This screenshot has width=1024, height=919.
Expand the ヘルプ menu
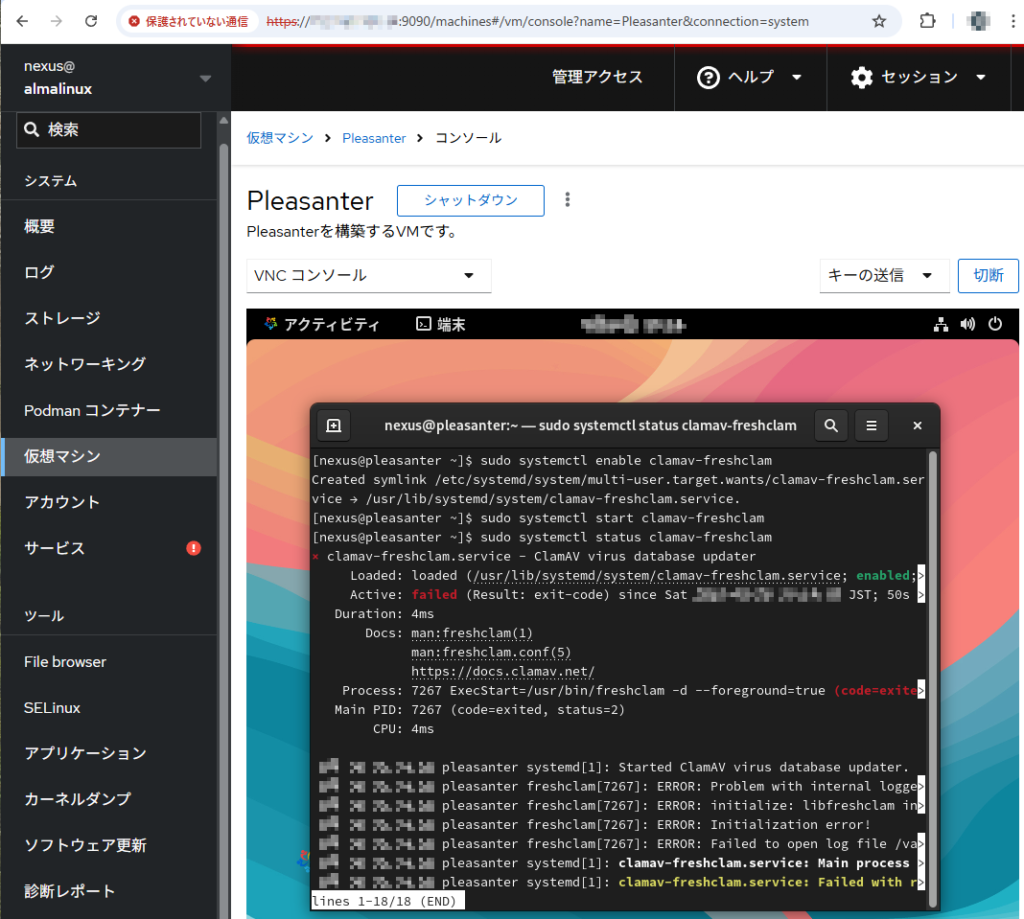[751, 78]
